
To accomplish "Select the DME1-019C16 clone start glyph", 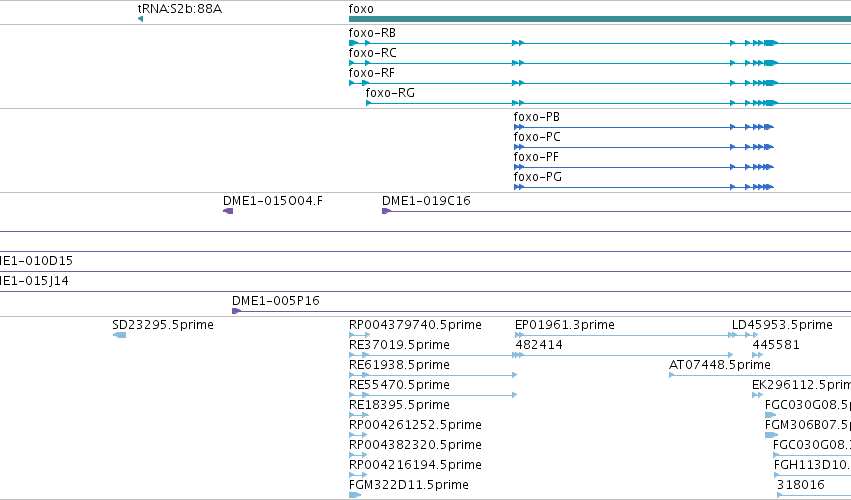I will 386,211.
